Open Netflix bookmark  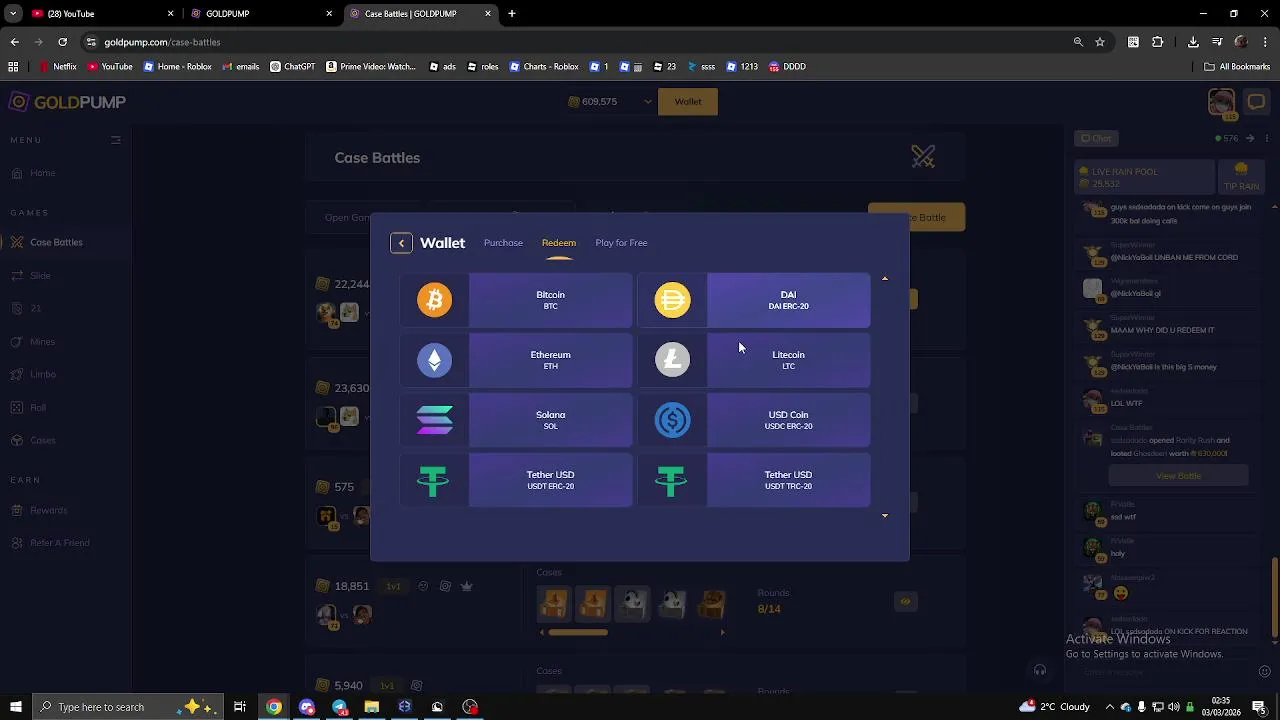(x=58, y=67)
